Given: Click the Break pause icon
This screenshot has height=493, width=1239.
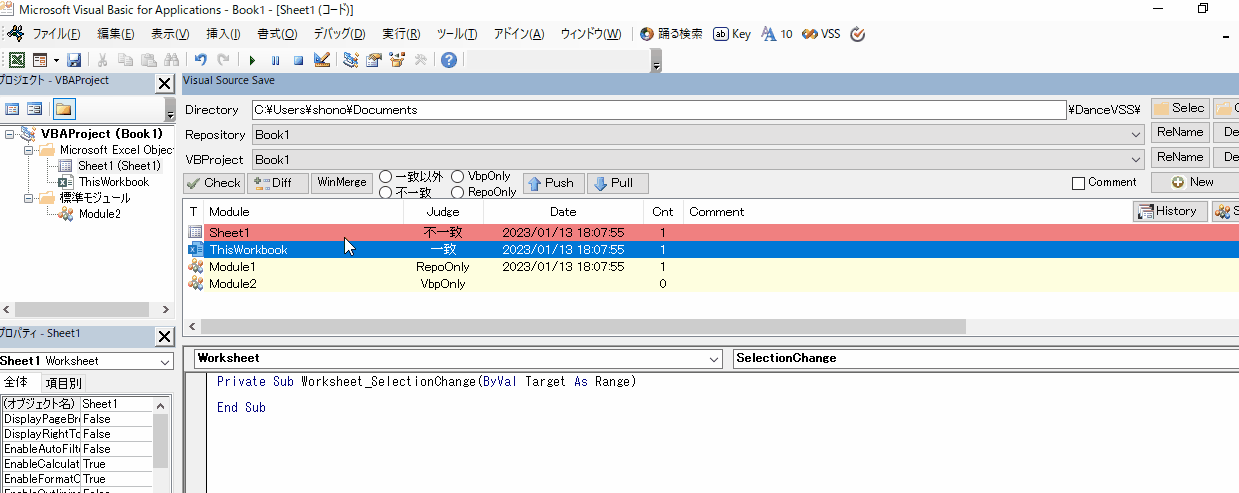Looking at the screenshot, I should tap(275, 60).
